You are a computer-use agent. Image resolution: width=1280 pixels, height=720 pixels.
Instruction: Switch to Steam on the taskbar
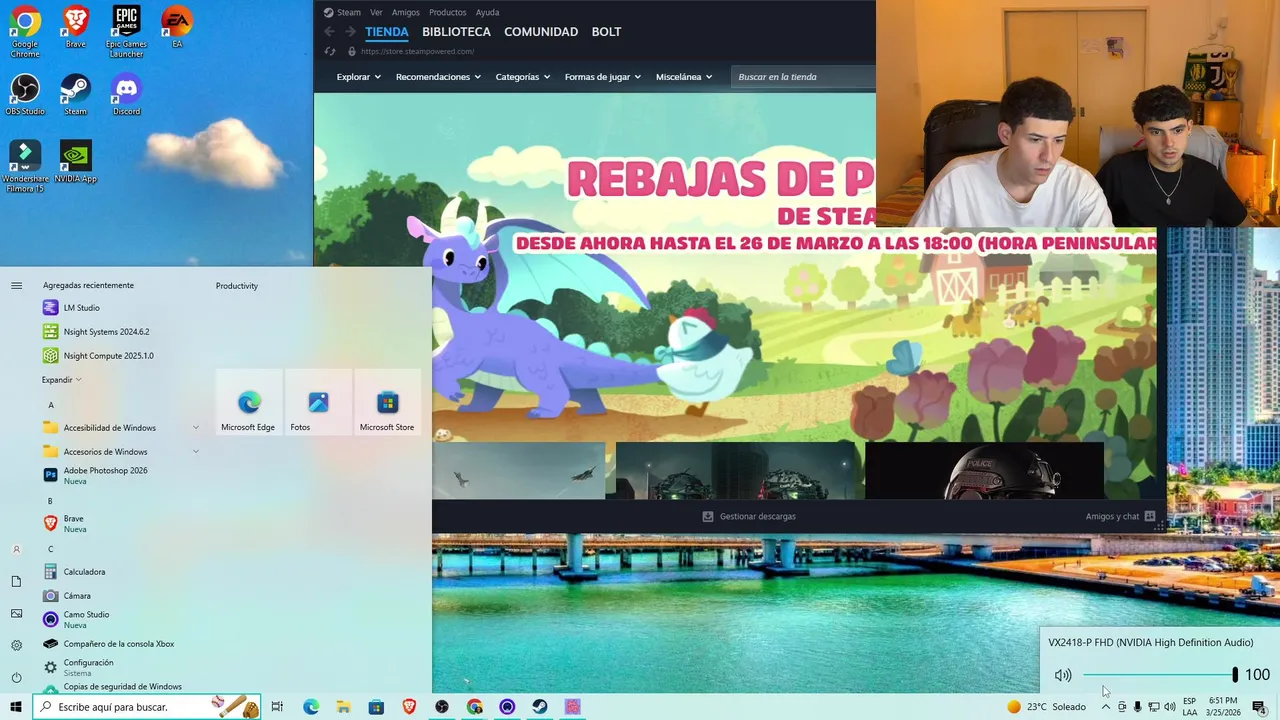coord(539,707)
